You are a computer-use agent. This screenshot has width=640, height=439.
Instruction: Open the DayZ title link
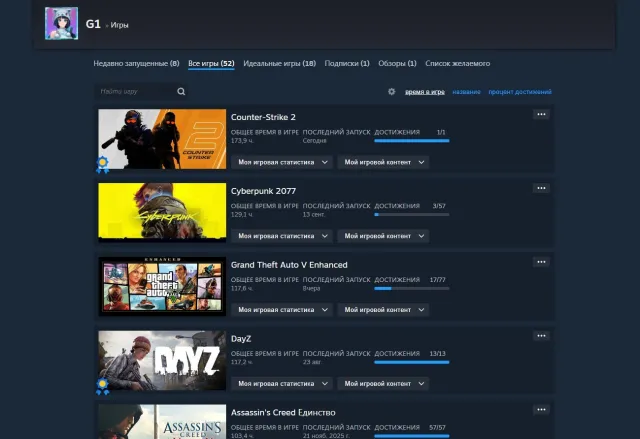pyautogui.click(x=241, y=339)
